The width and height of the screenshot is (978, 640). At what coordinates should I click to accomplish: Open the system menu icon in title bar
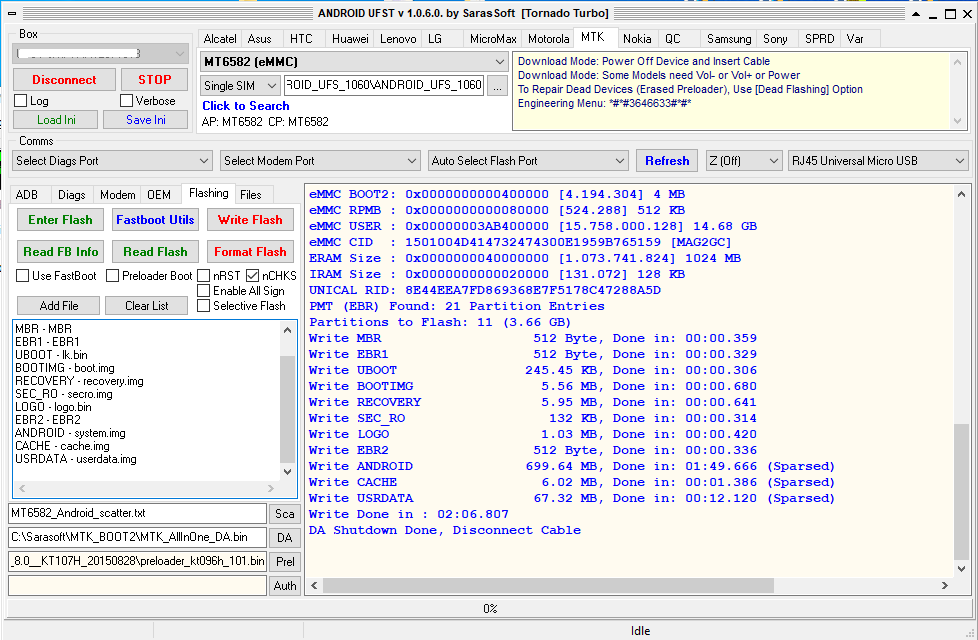tap(12, 13)
